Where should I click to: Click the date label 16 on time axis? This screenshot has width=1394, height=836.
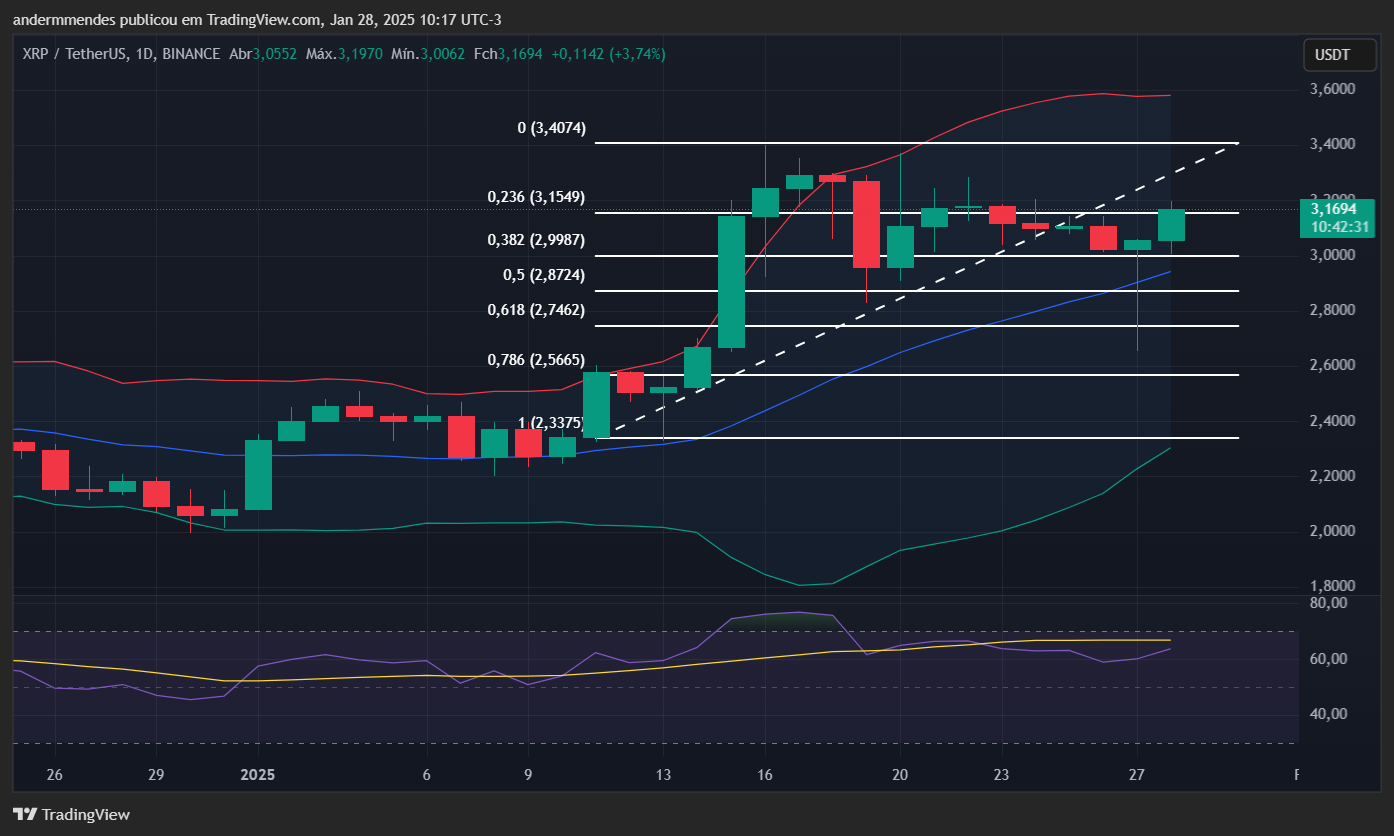tap(765, 775)
